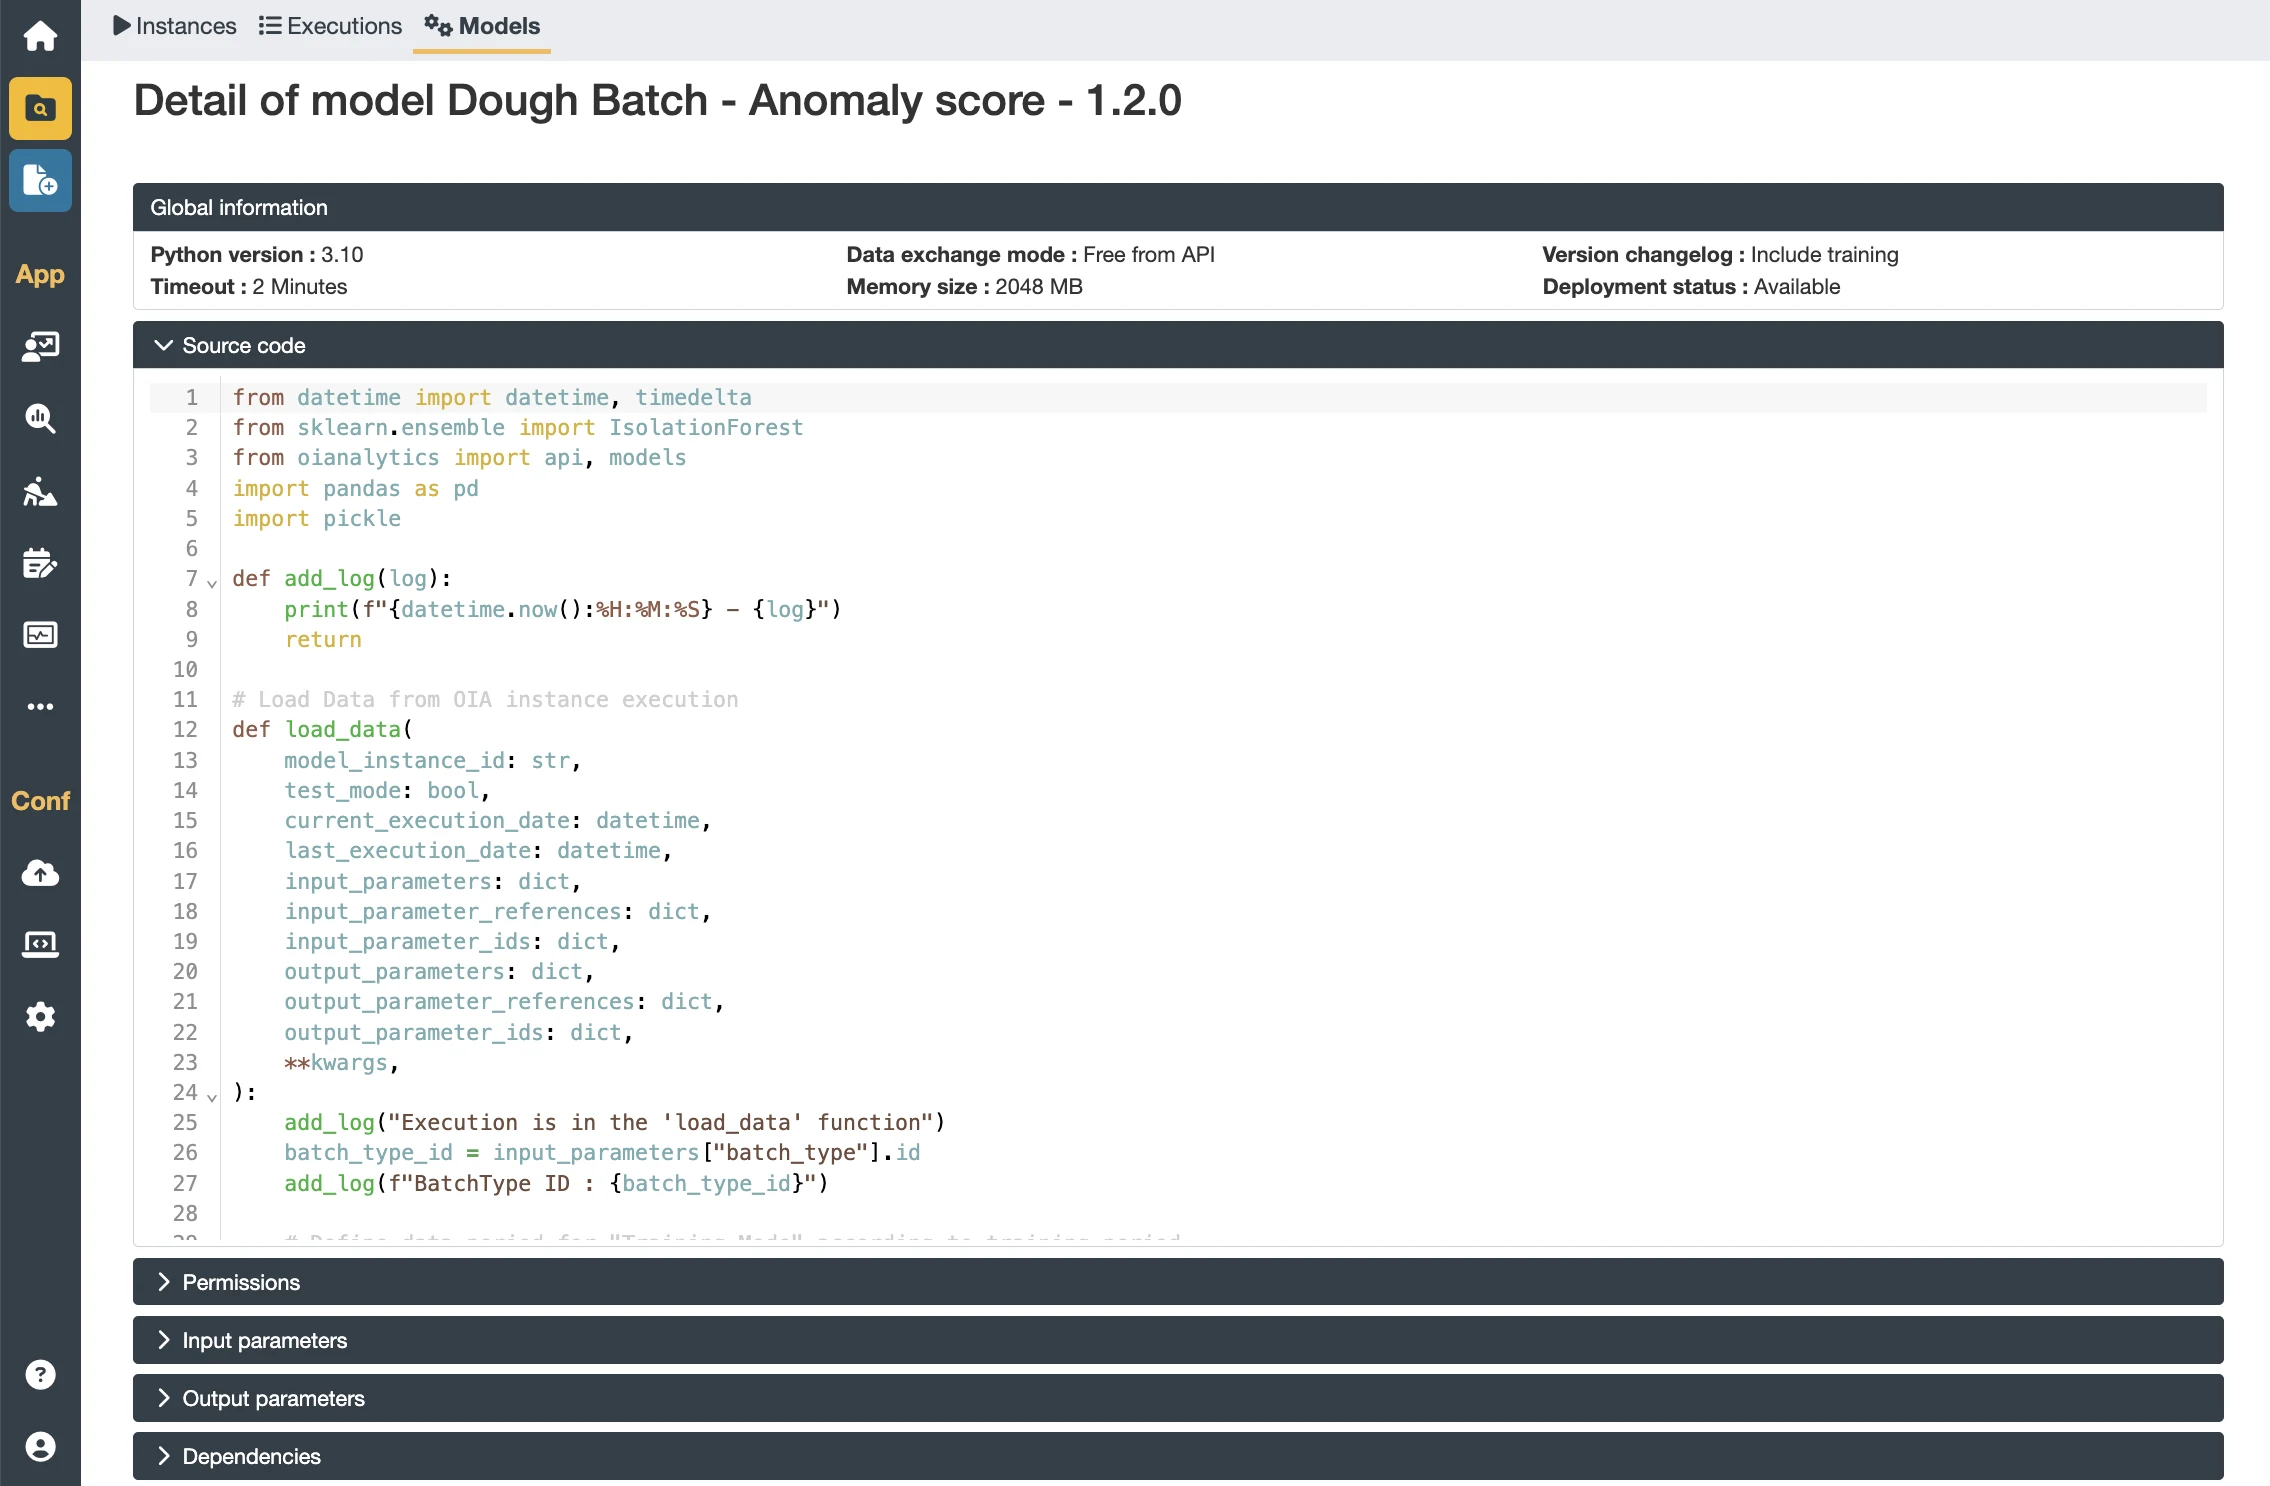Open the laptop code icon in sidebar
The width and height of the screenshot is (2270, 1486).
click(40, 944)
